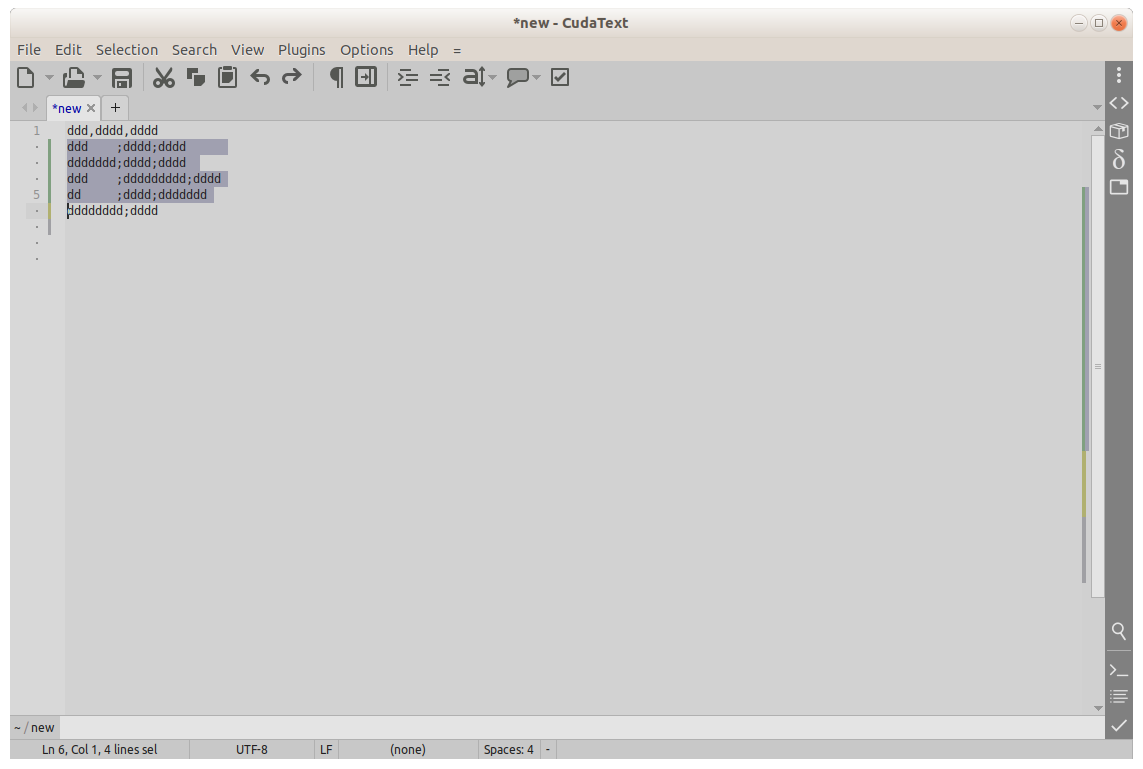Expand the Open file recent list arrow

click(x=97, y=78)
